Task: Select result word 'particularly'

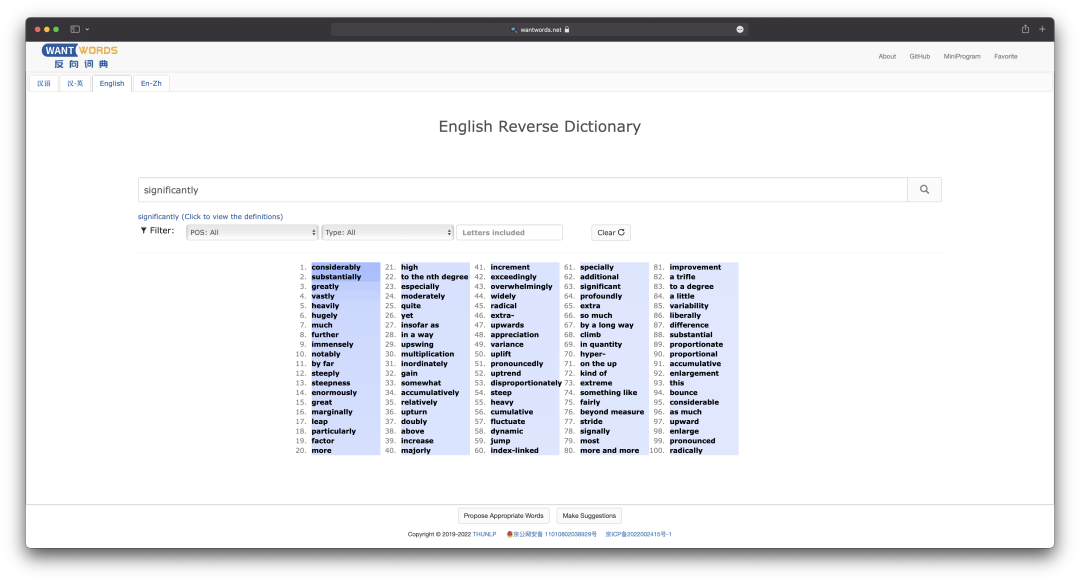Action: pos(333,431)
